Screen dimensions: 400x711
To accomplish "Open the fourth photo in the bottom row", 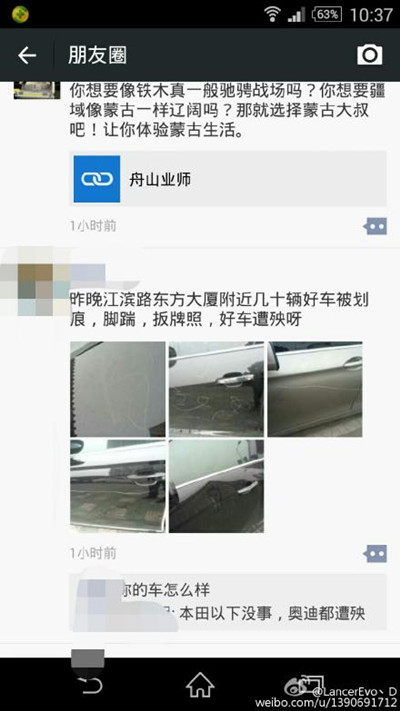I will click(x=118, y=486).
